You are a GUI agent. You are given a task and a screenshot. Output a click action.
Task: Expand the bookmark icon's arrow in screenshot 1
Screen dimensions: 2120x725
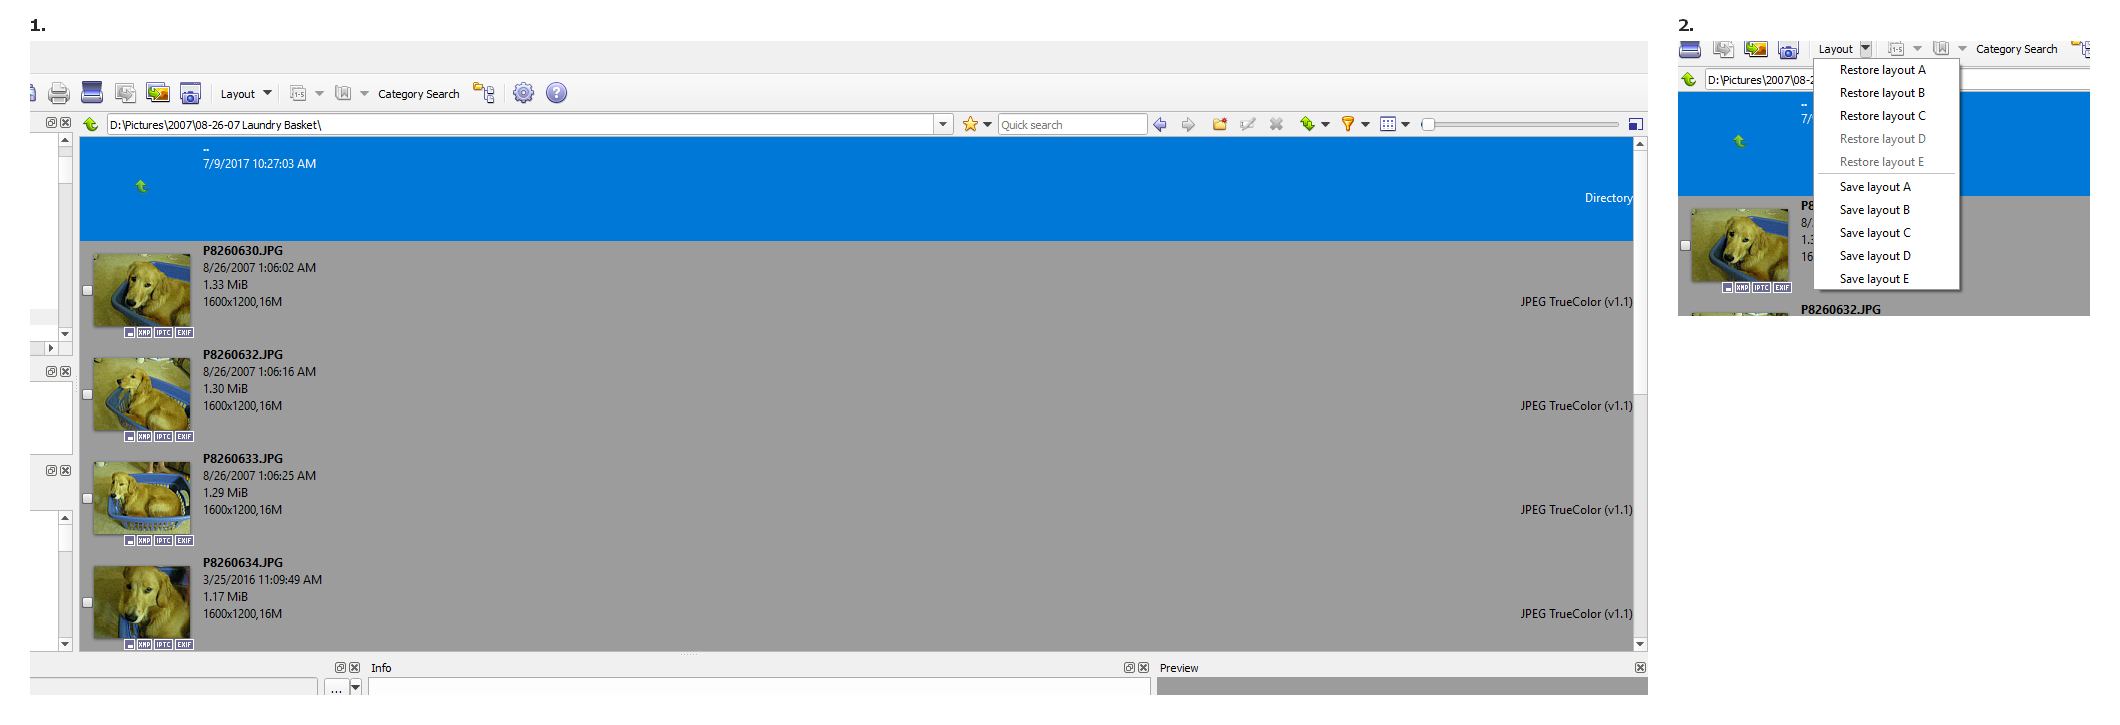(x=365, y=93)
